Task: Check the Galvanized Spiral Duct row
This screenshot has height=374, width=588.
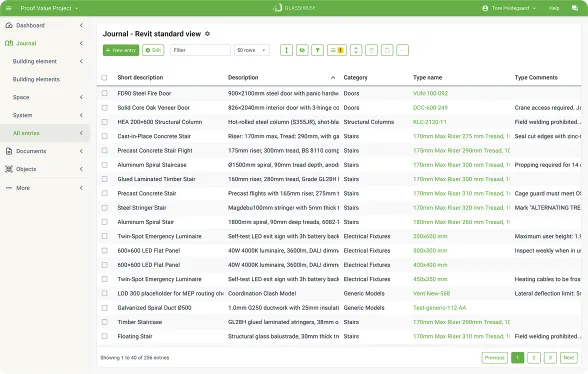Action: tap(104, 308)
